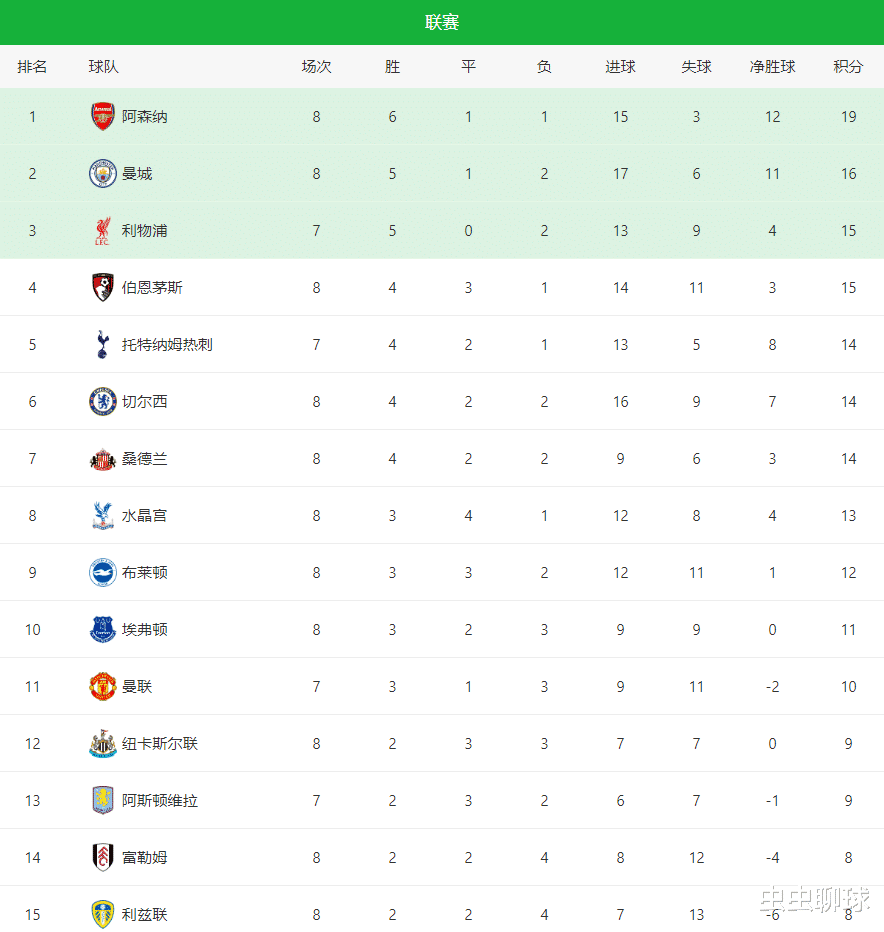The height and width of the screenshot is (932, 884).
Task: Select the 联赛 tab header
Action: click(442, 22)
